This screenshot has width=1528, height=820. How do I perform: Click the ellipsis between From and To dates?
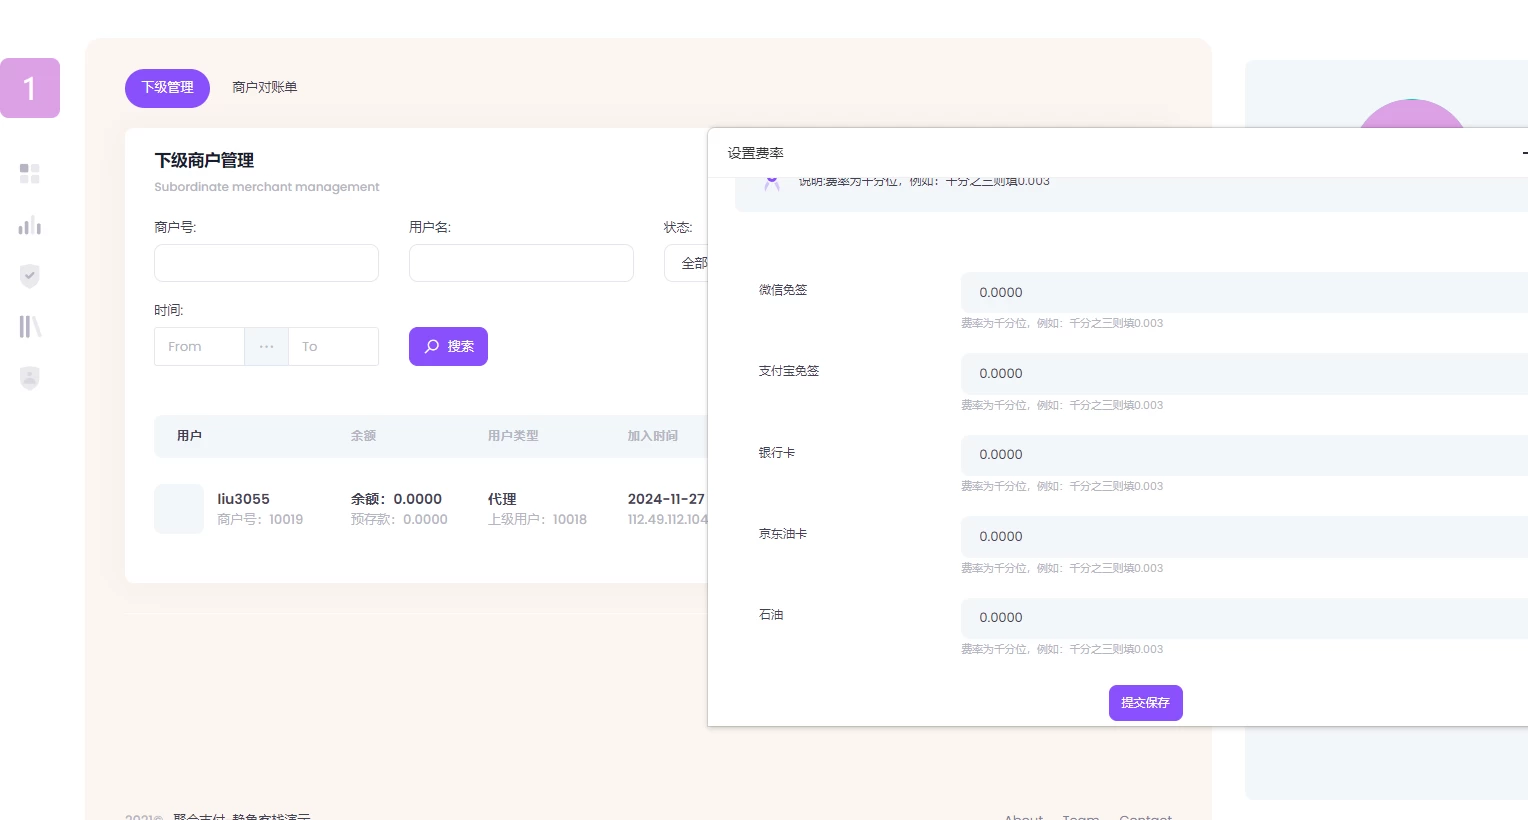click(266, 346)
